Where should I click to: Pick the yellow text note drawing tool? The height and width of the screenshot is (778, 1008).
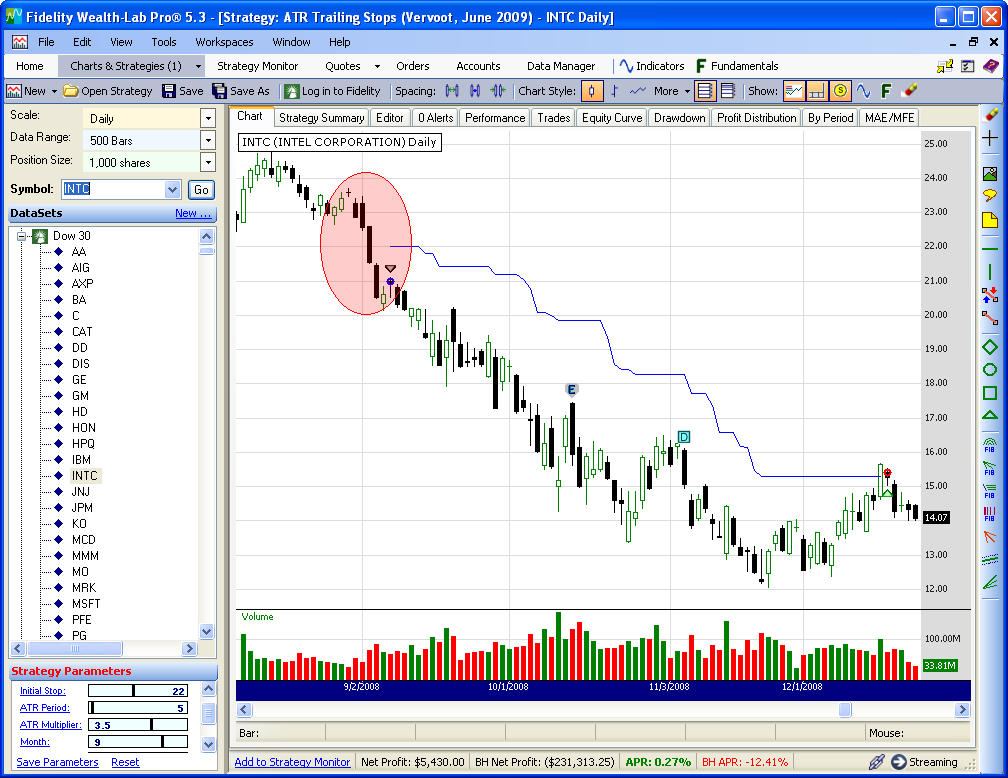pos(990,220)
